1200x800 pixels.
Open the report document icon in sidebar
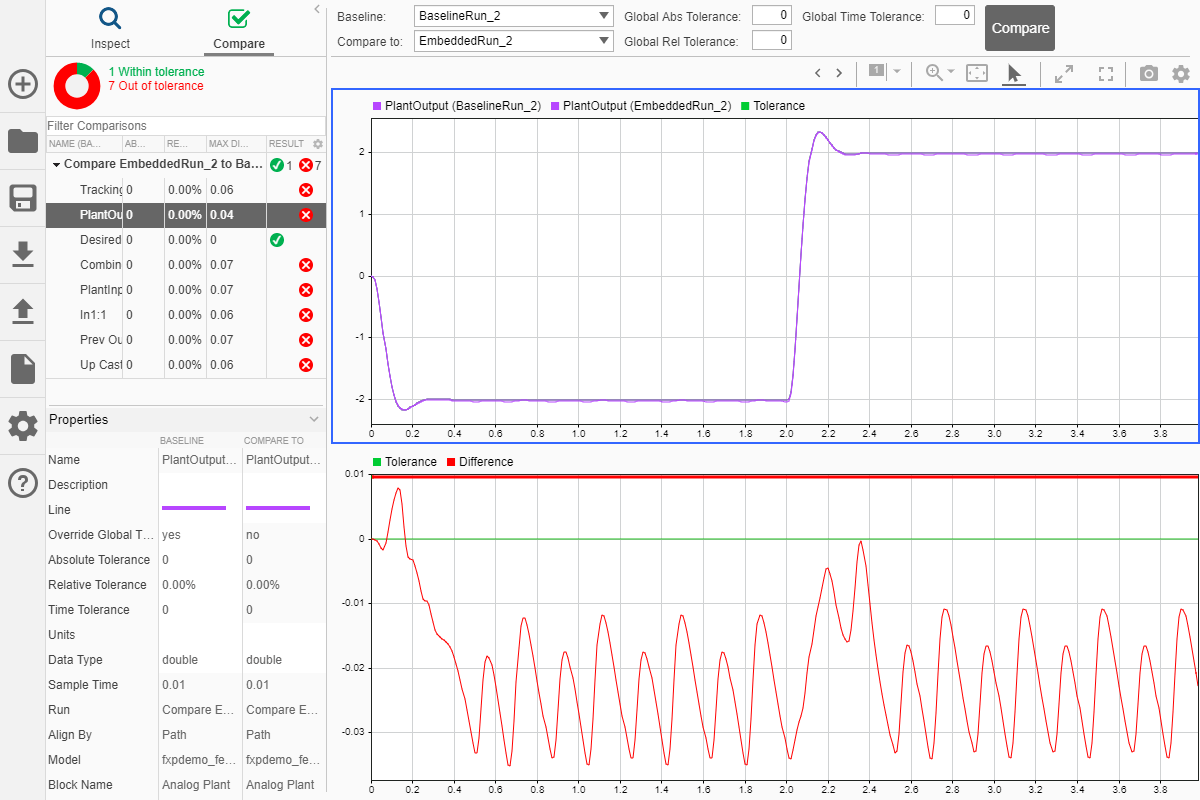[22, 369]
